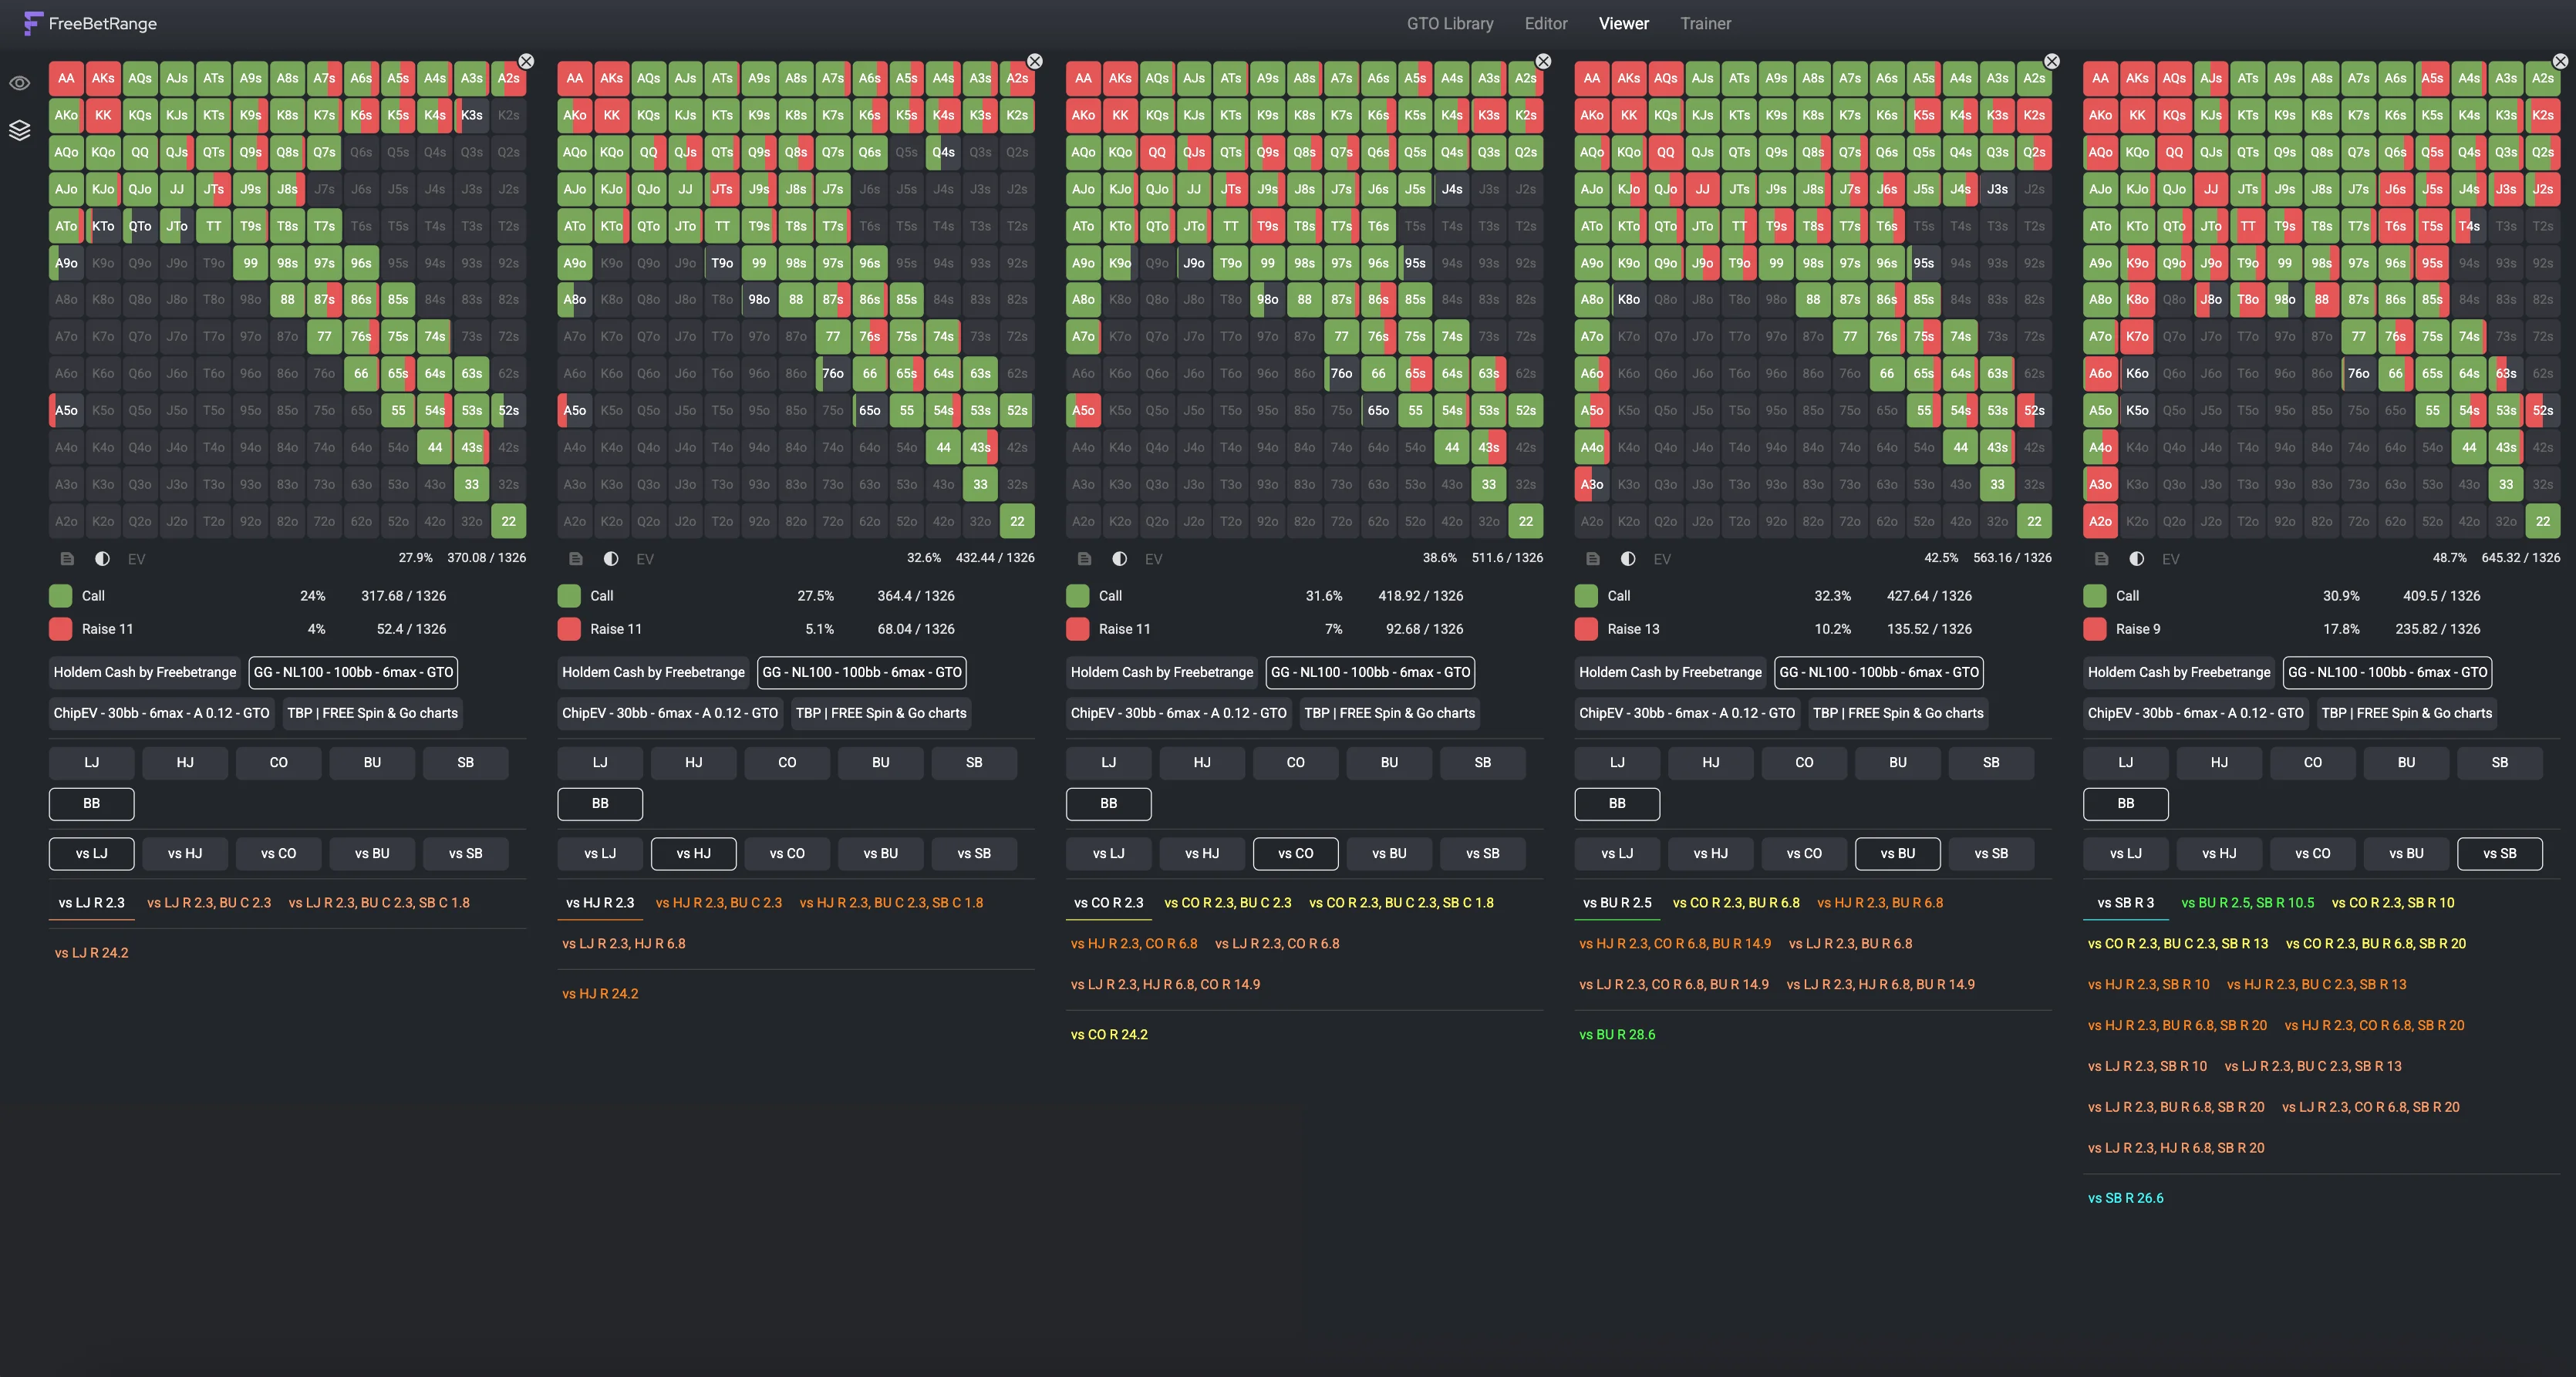
Task: Click the green Call color swatch legend
Action: point(60,595)
